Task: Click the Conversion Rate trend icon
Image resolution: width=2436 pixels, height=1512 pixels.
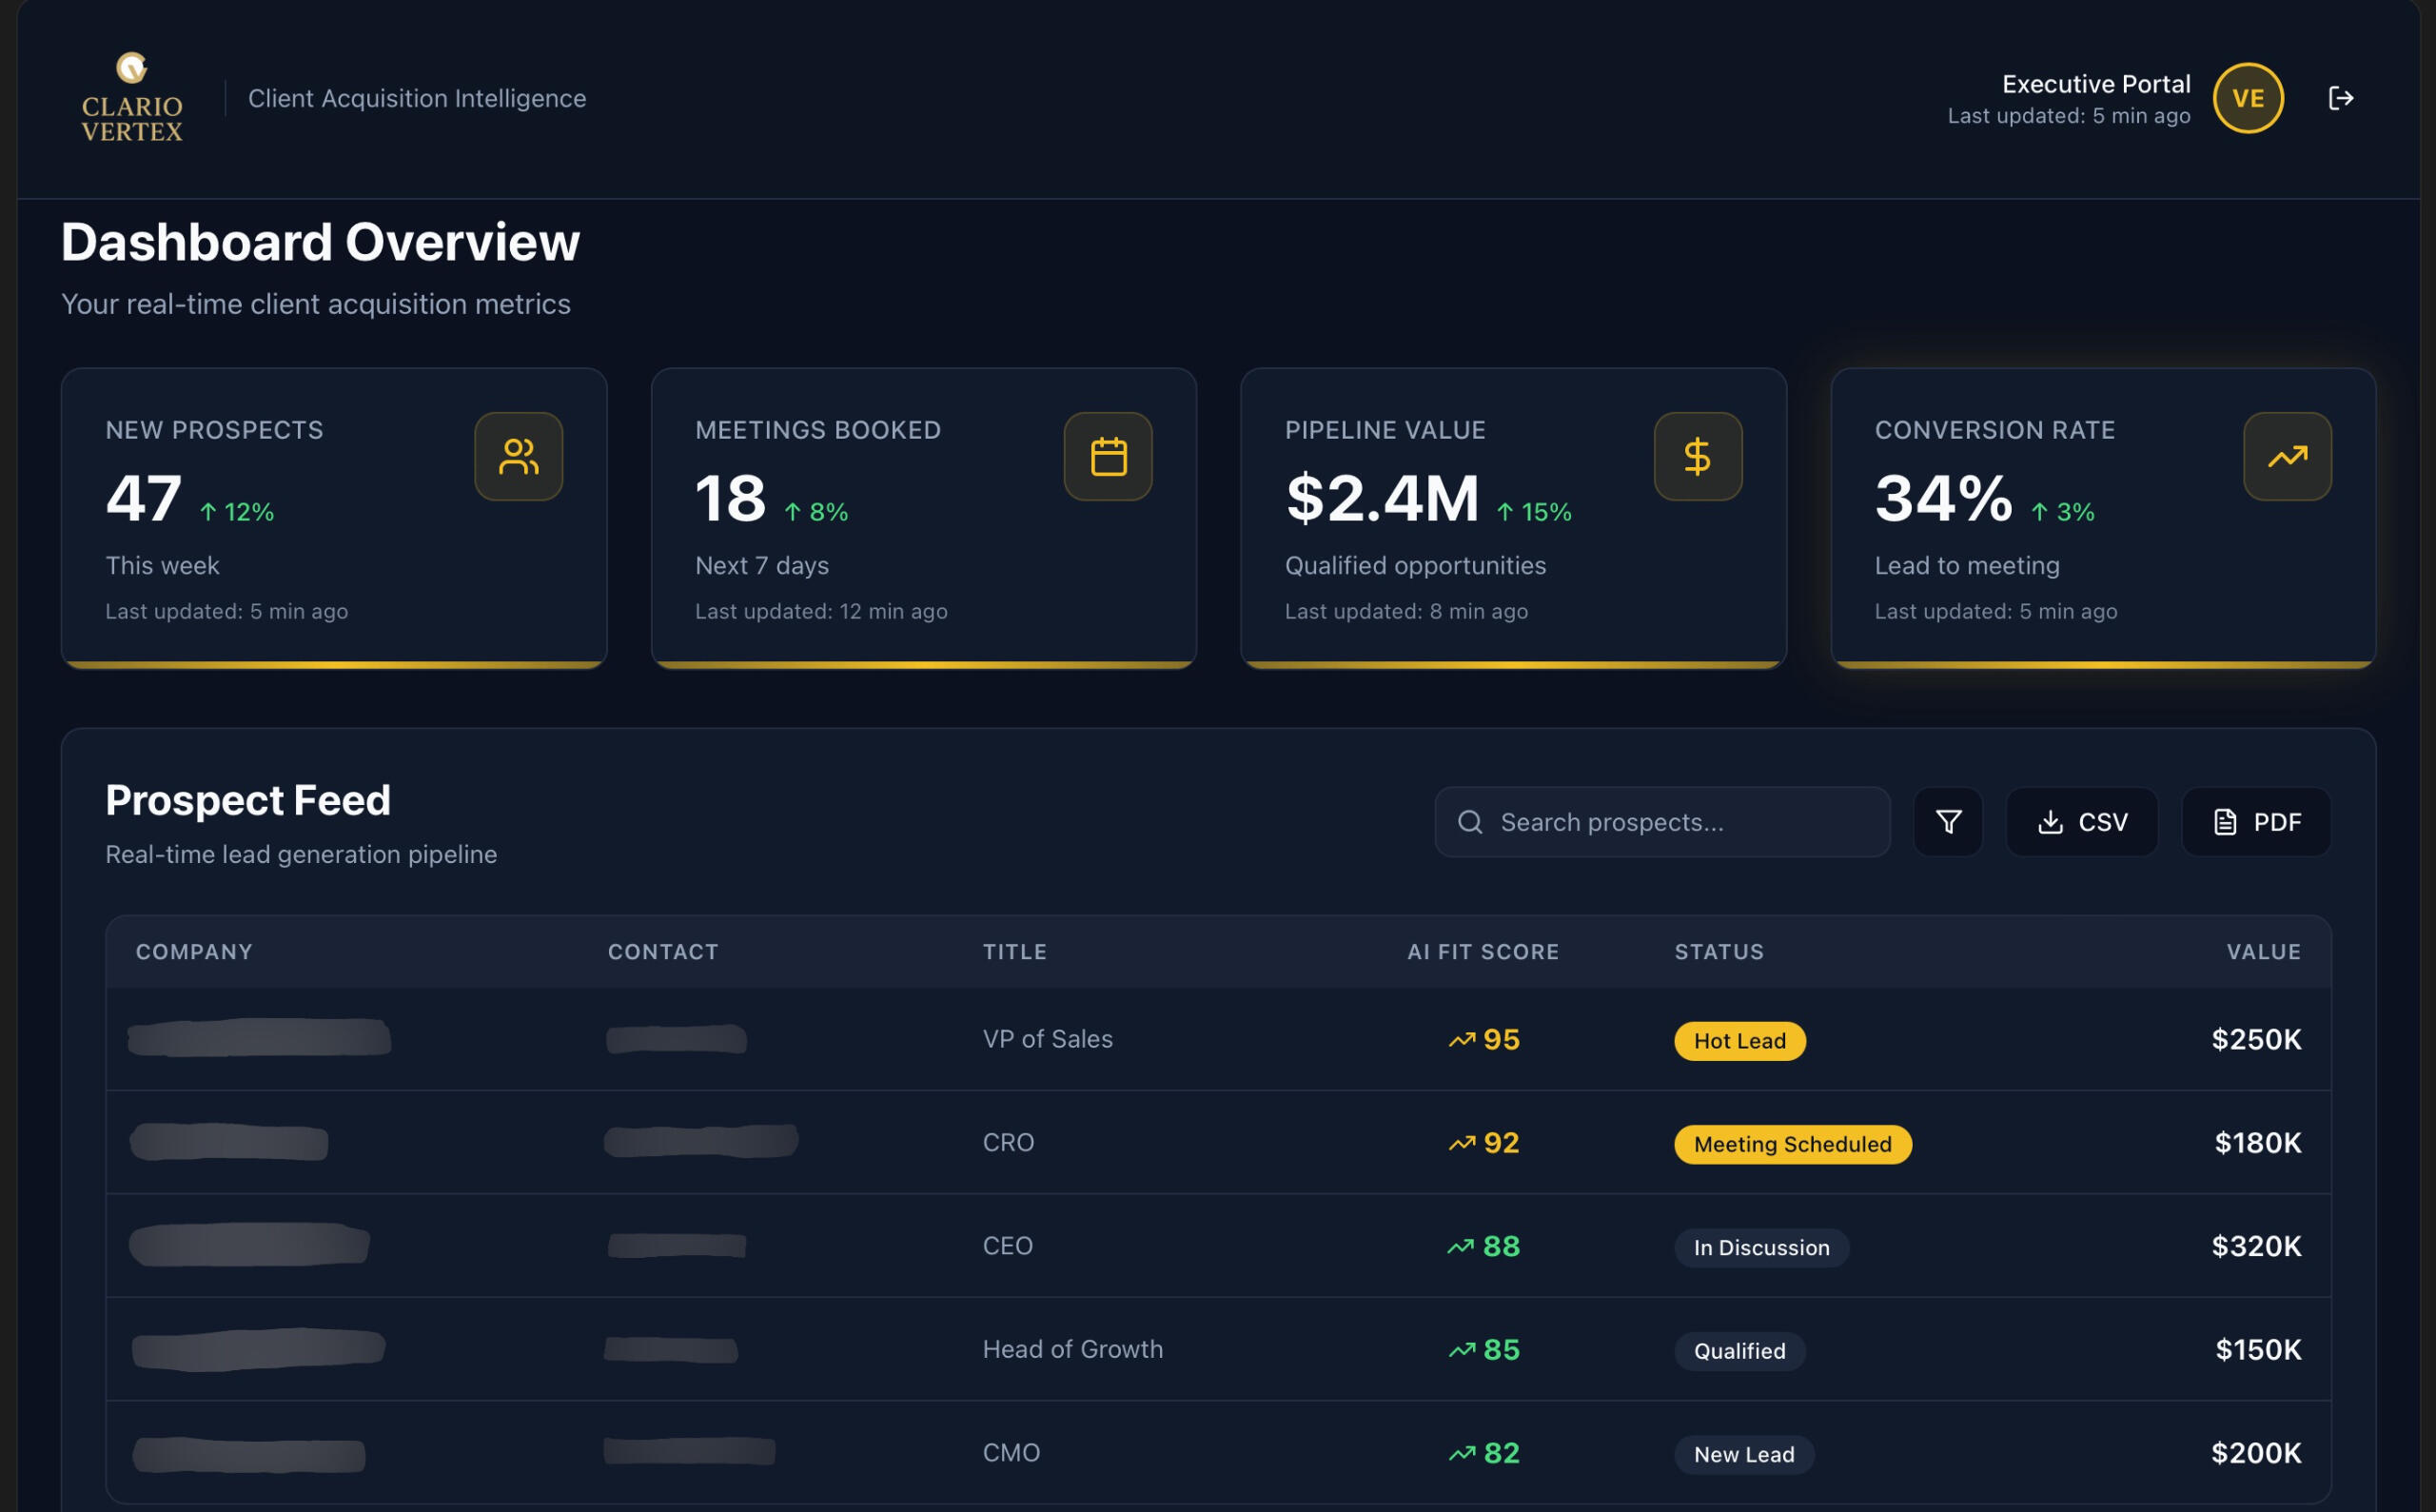Action: tap(2286, 457)
